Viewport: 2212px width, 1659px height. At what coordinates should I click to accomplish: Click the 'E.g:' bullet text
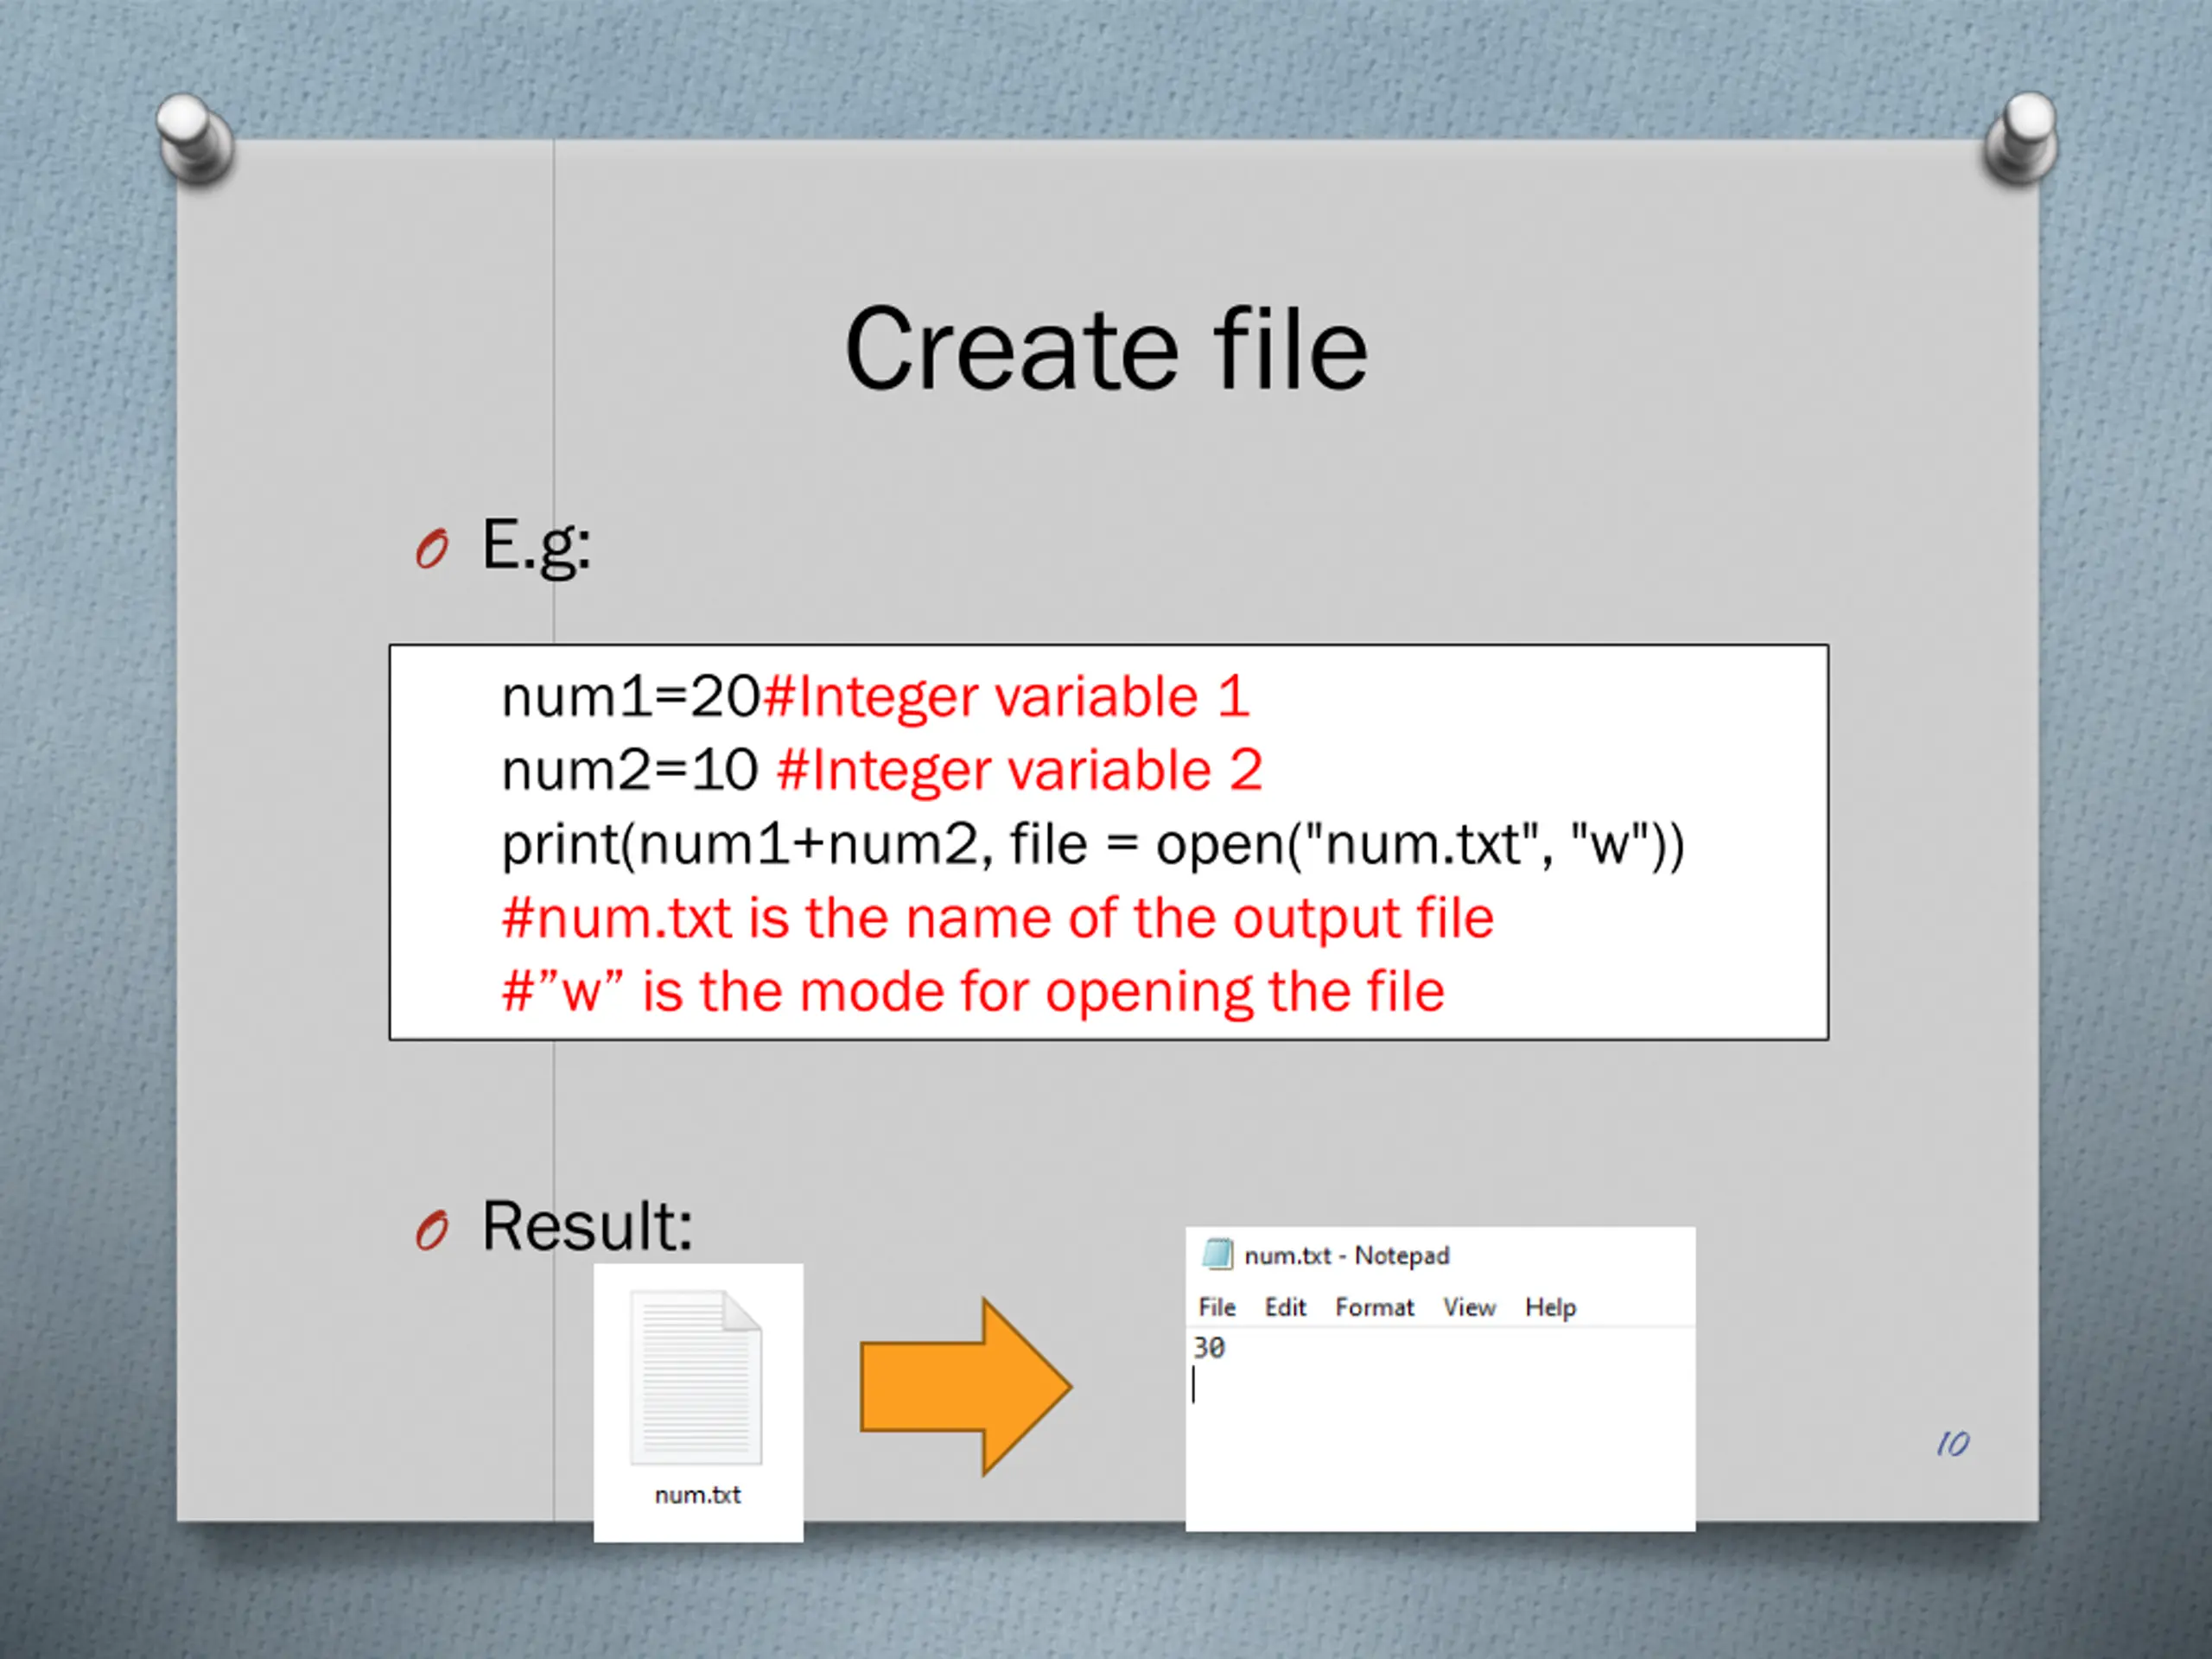536,546
